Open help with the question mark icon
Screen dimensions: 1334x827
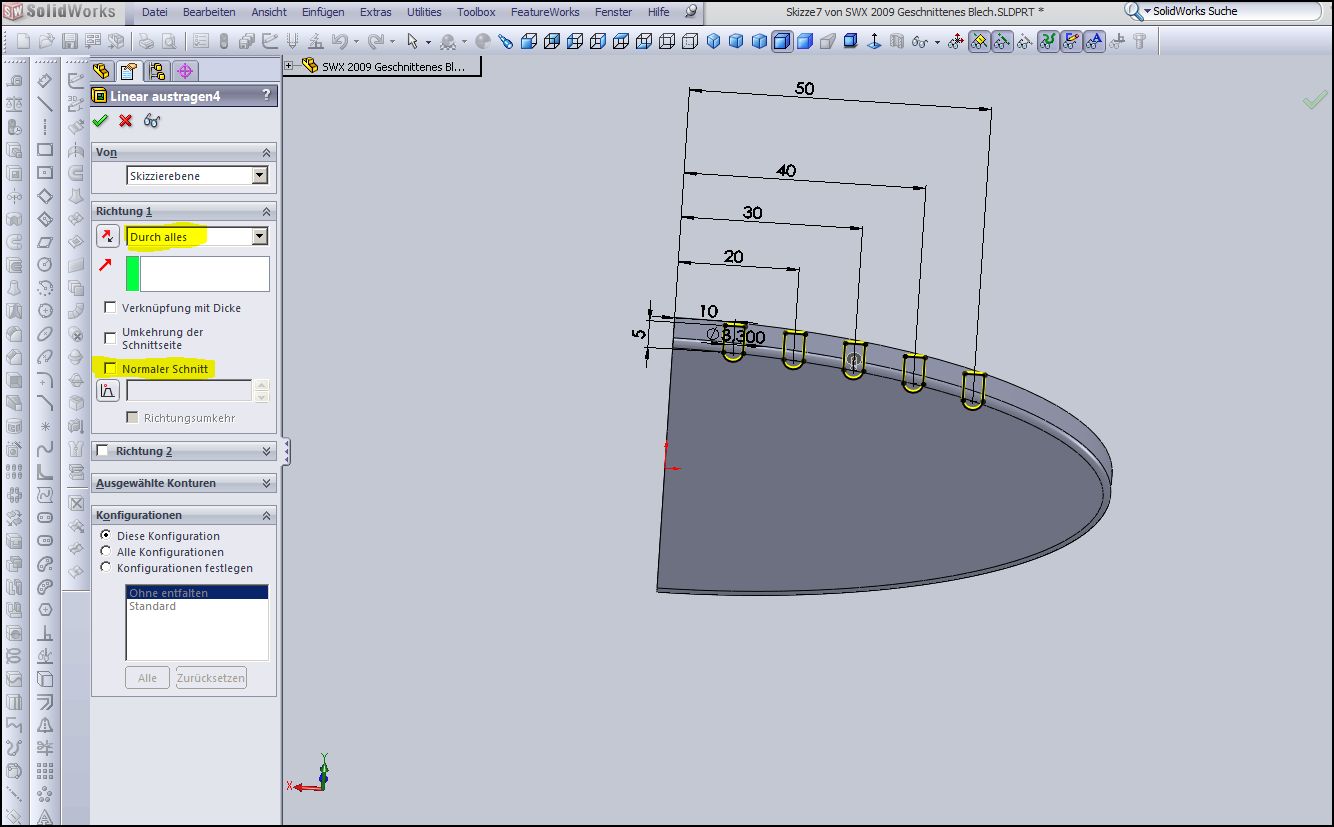266,95
